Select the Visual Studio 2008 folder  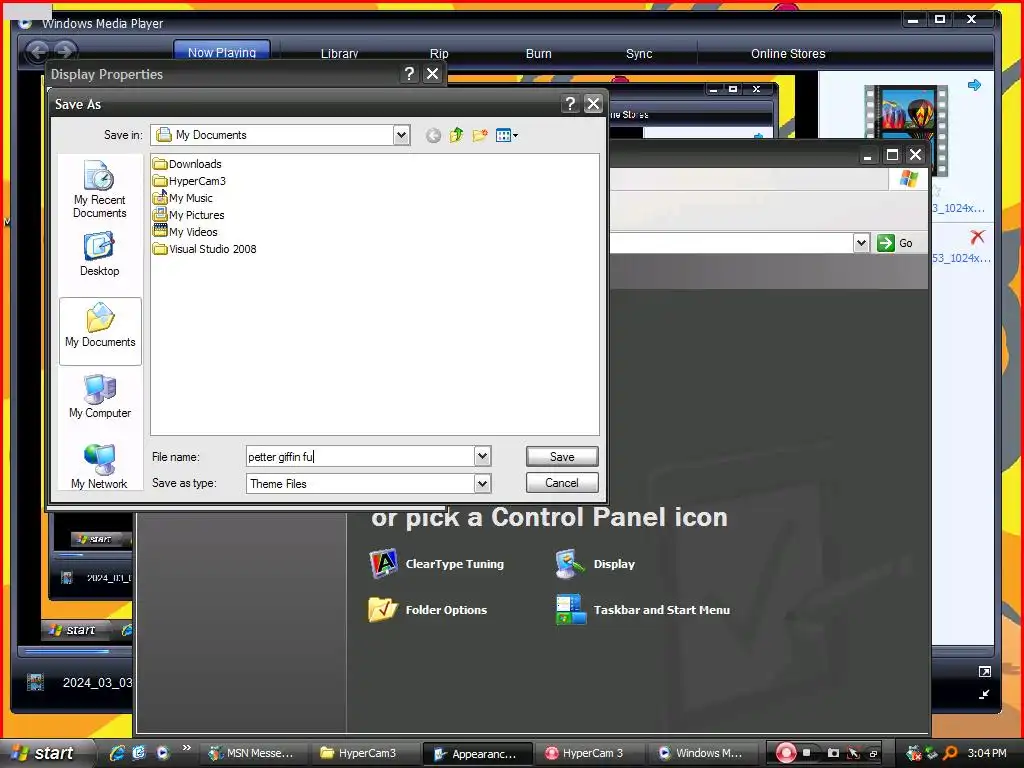[204, 249]
